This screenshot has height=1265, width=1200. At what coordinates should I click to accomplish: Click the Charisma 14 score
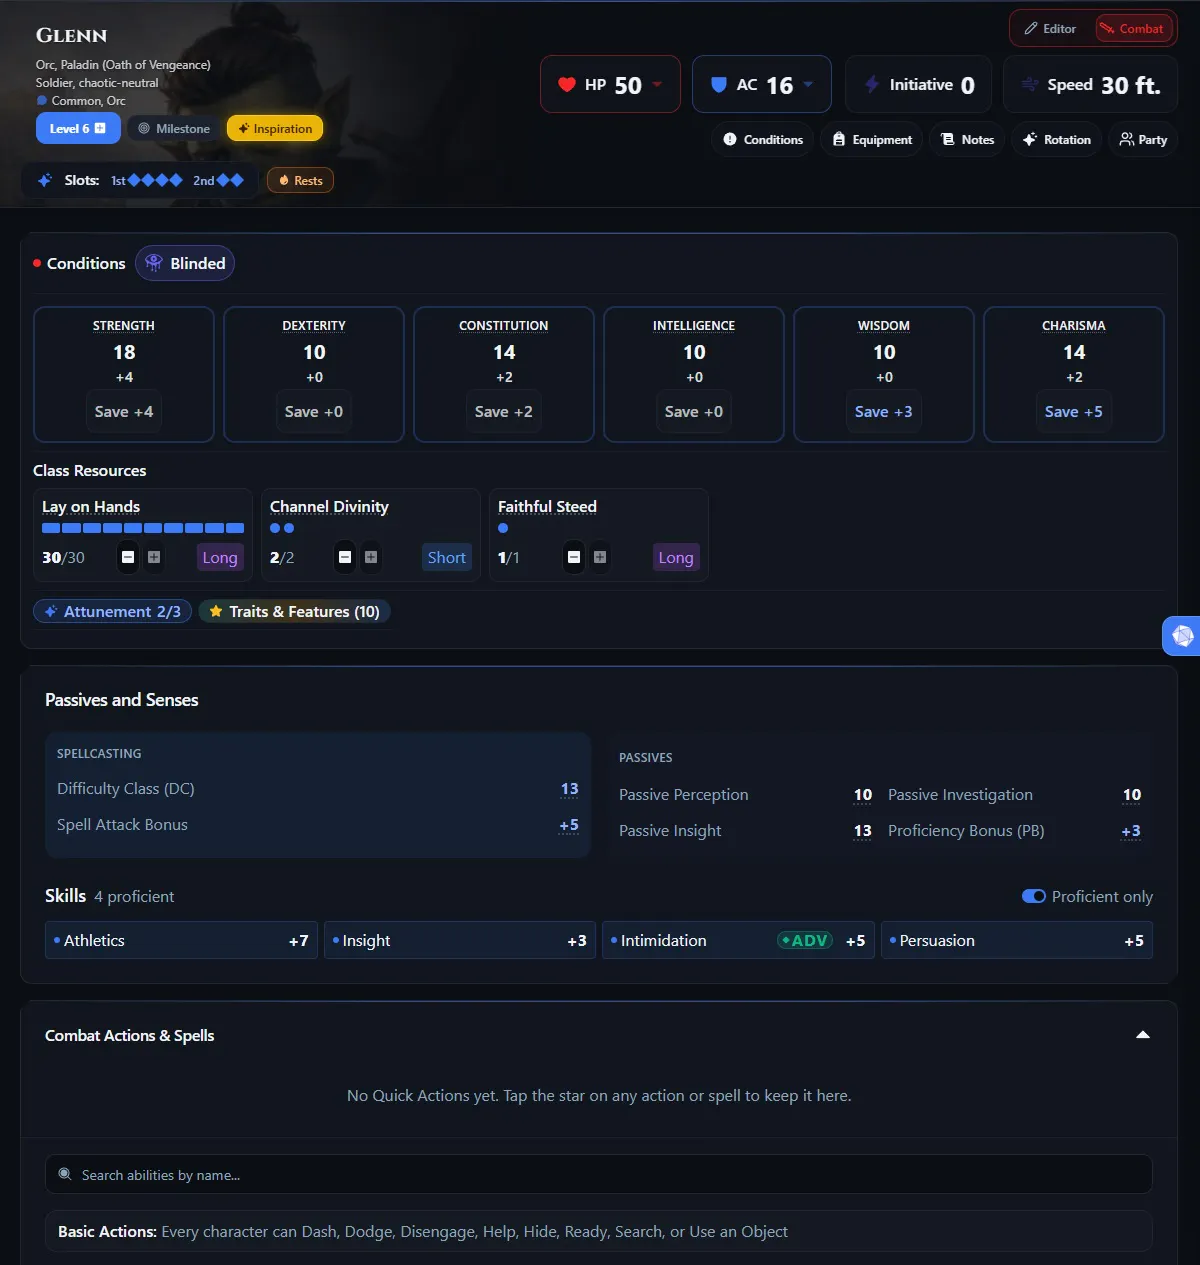(x=1074, y=352)
